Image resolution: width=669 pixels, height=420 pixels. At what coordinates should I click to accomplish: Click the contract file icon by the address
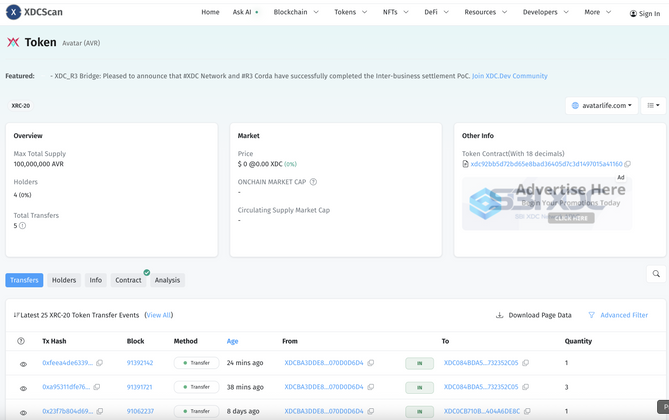pyautogui.click(x=465, y=164)
